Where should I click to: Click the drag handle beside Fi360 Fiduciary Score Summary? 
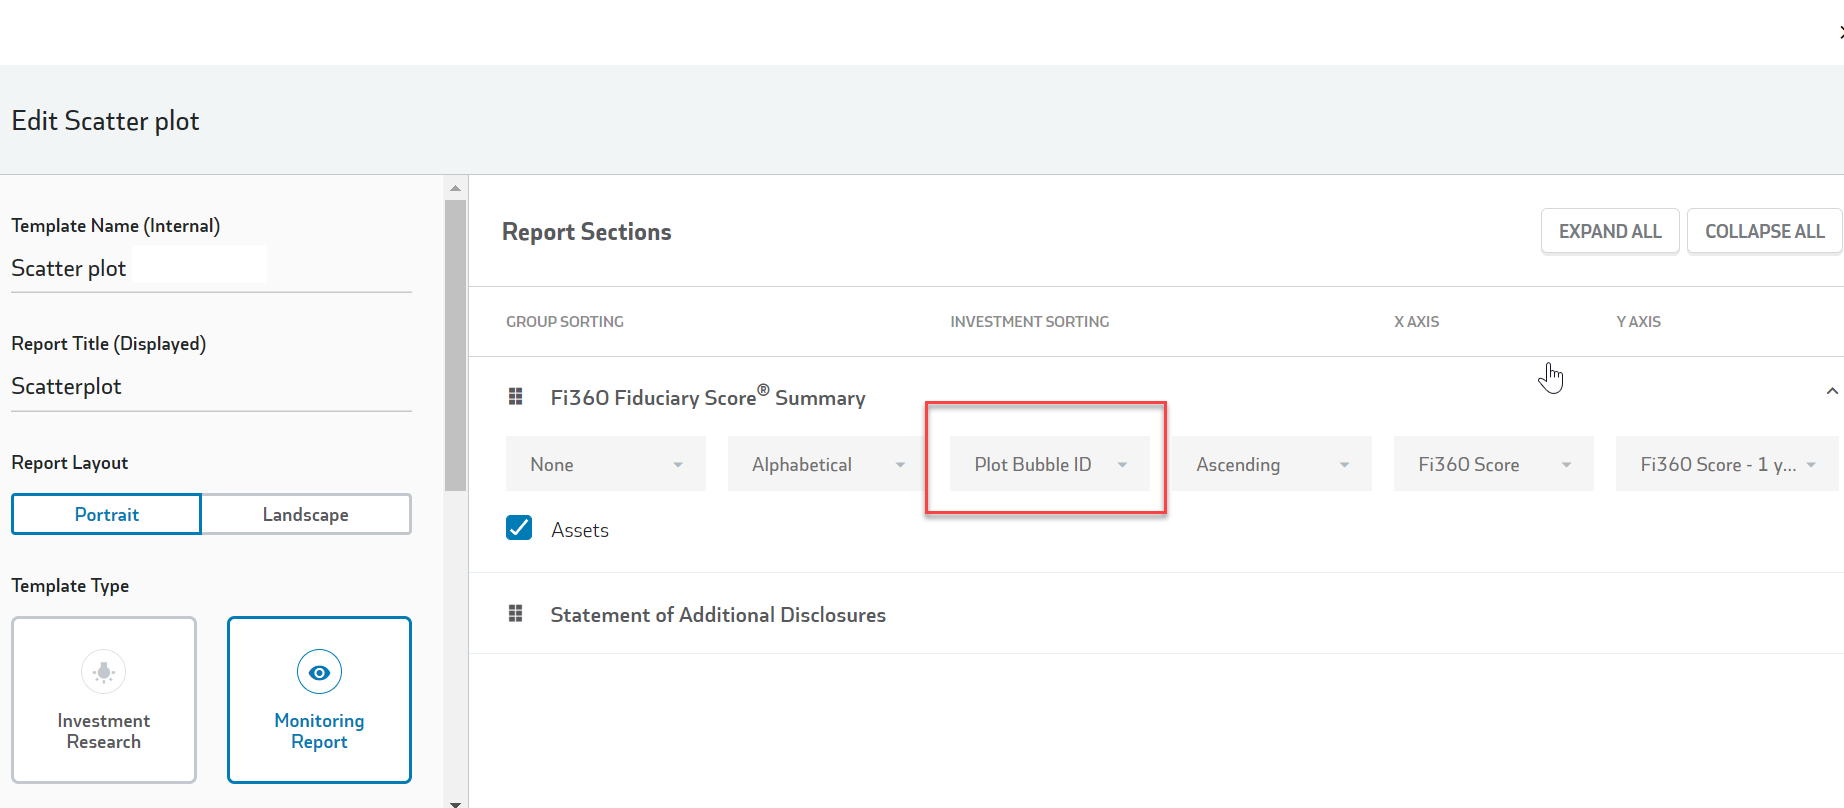pos(516,397)
